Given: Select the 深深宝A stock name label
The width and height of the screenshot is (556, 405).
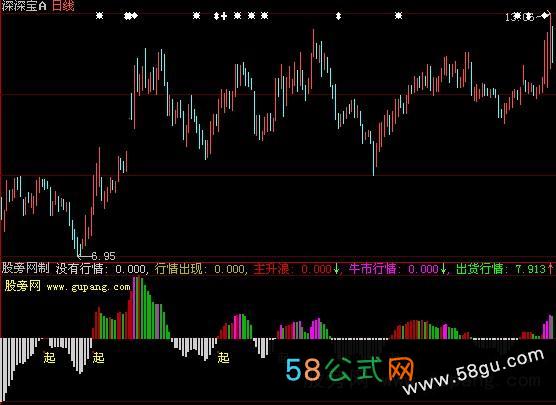Looking at the screenshot, I should click(x=24, y=6).
